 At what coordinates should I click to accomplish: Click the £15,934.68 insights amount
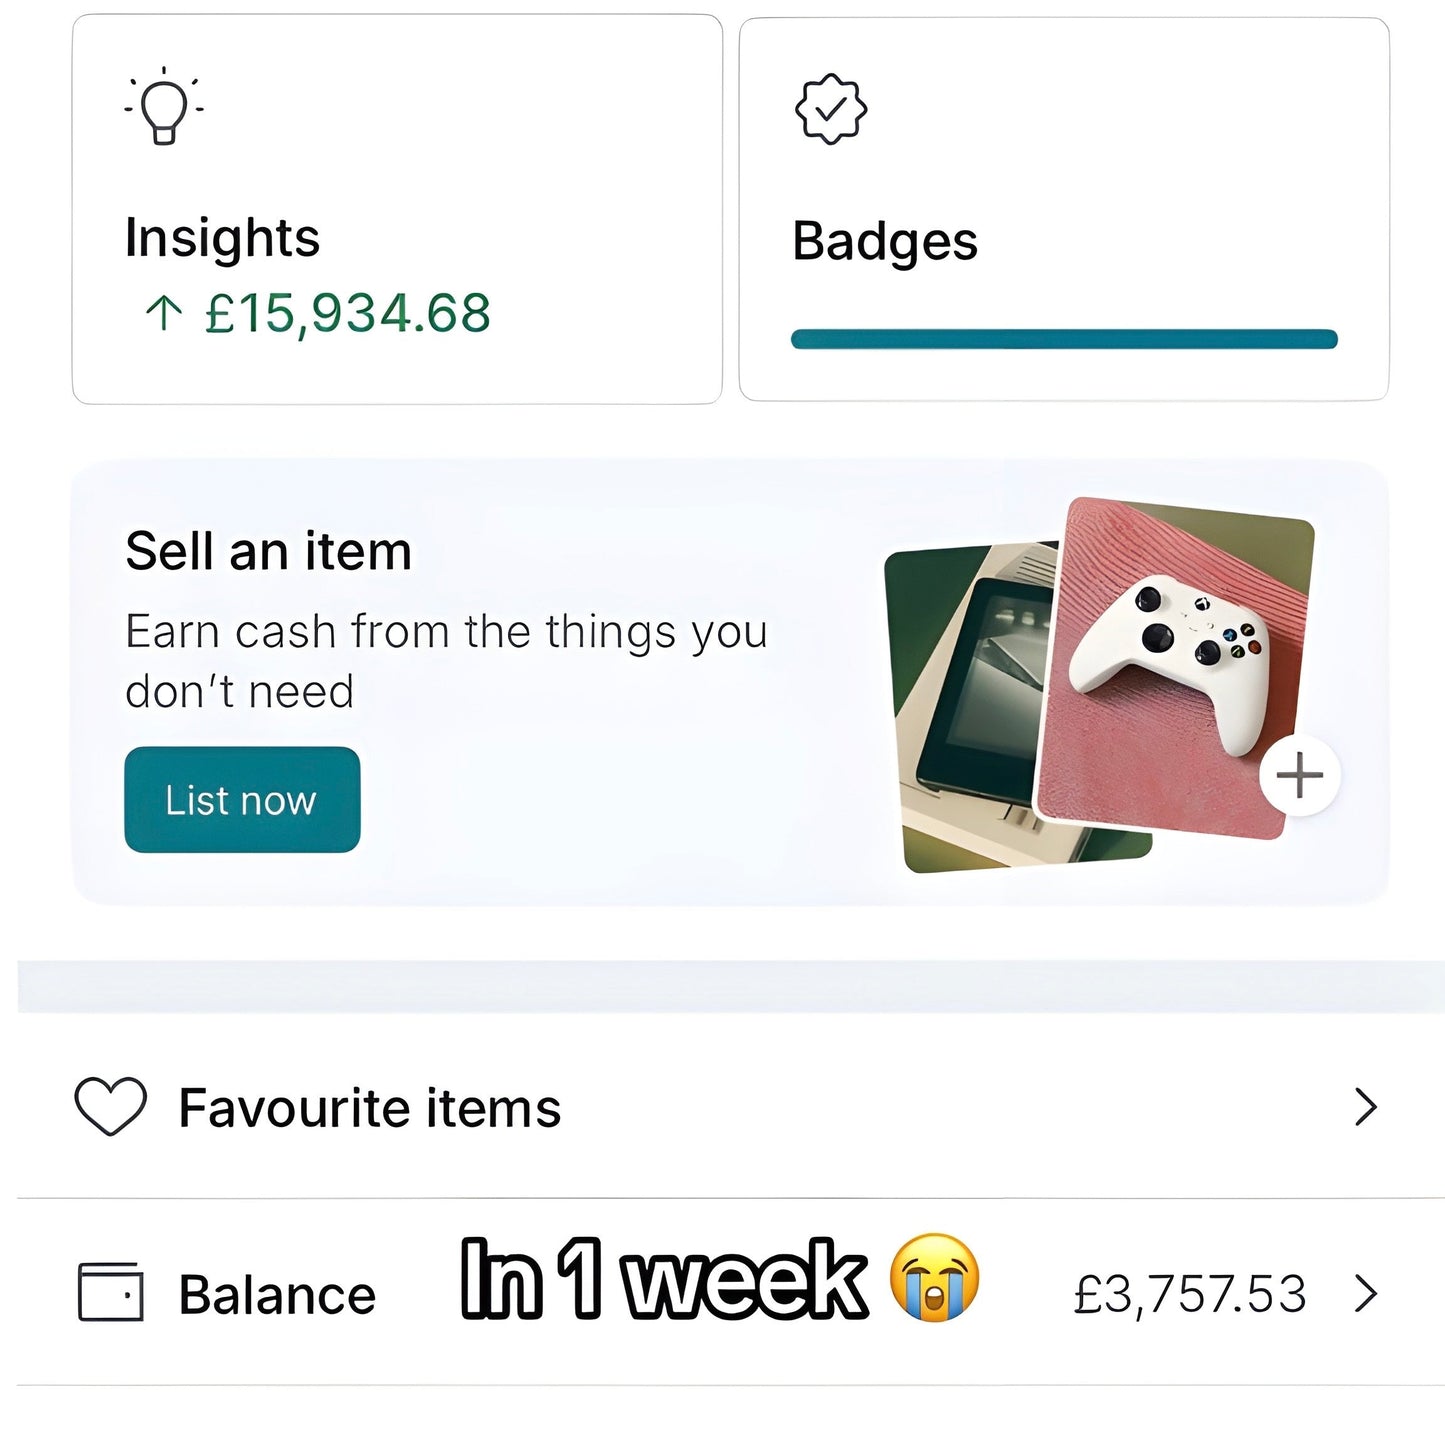(347, 313)
